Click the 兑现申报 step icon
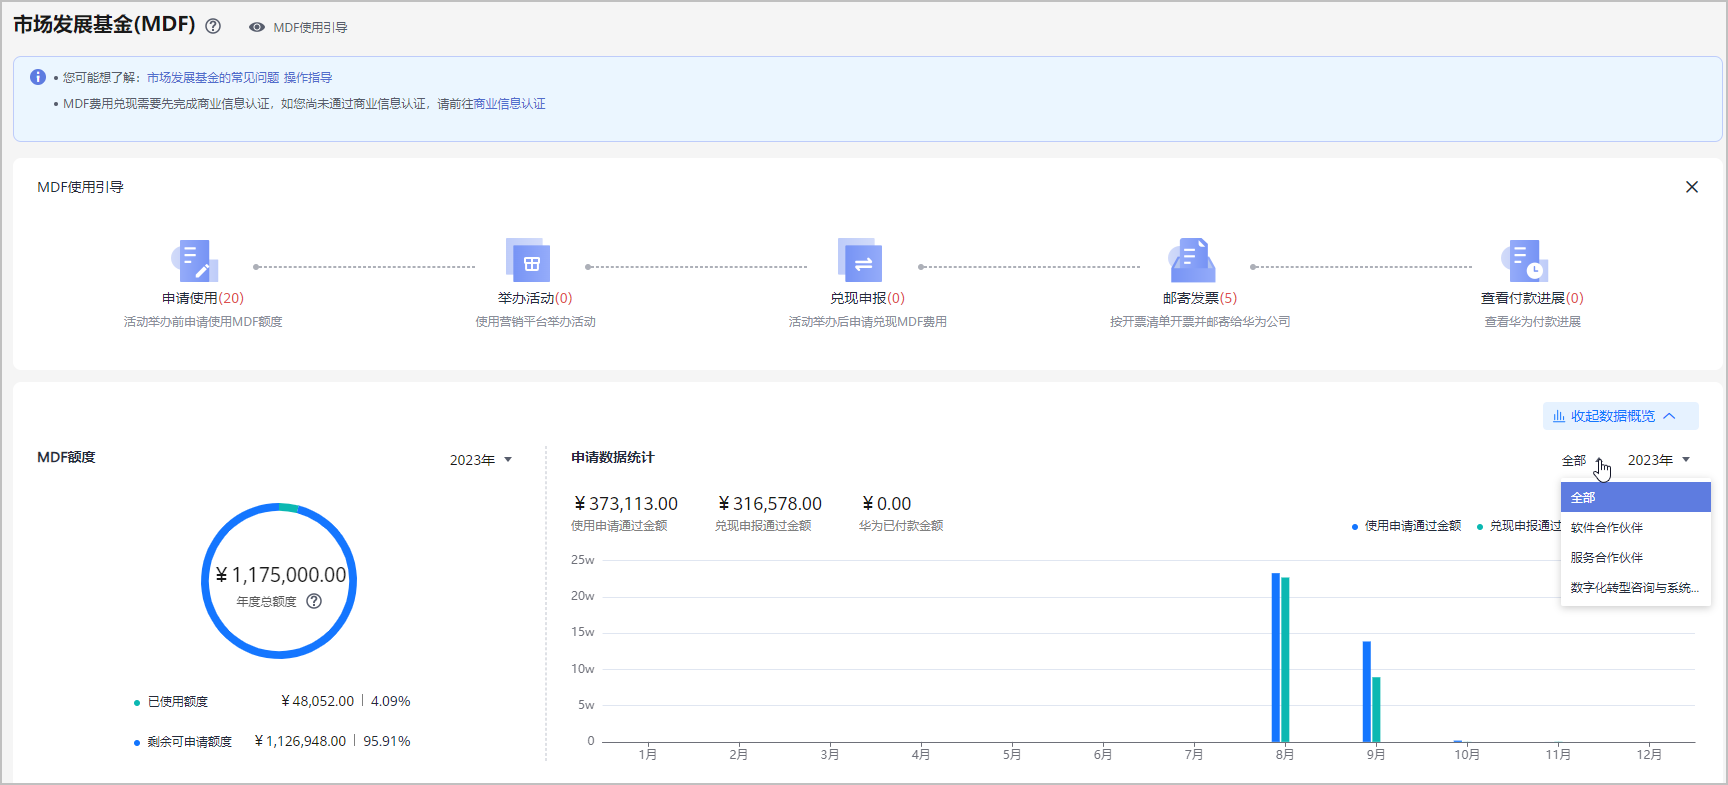This screenshot has height=785, width=1728. [861, 262]
